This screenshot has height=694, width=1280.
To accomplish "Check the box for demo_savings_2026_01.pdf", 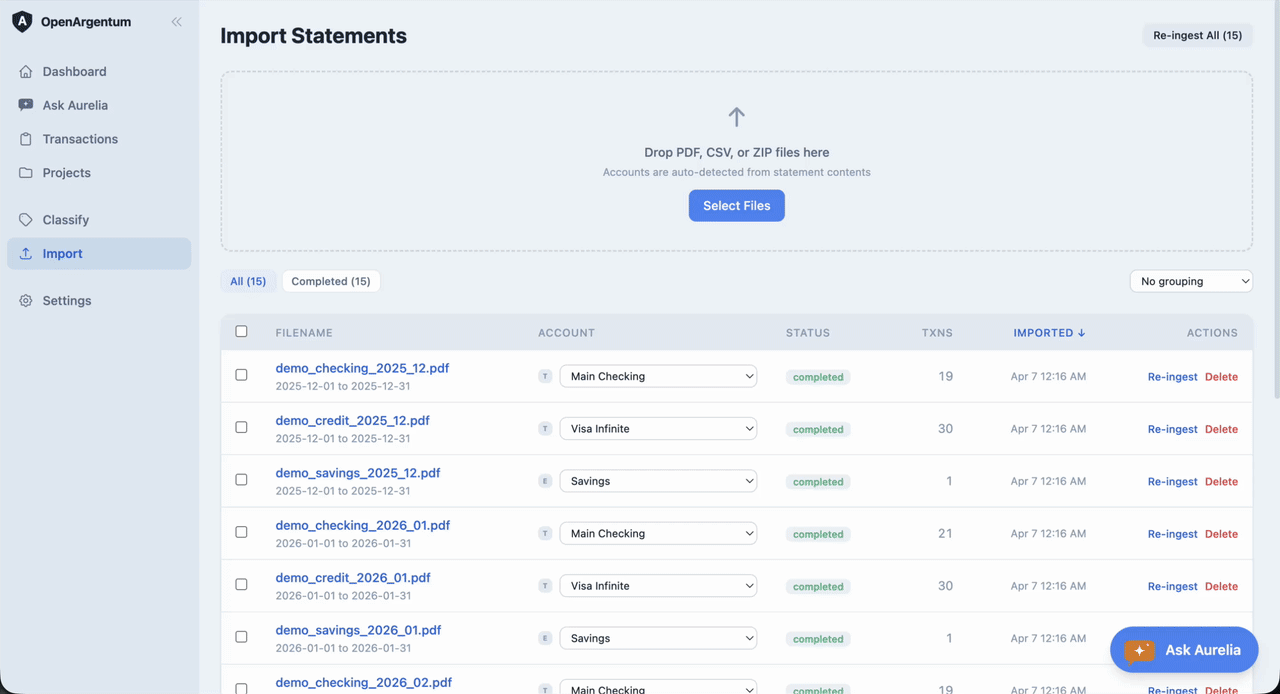I will 241,637.
